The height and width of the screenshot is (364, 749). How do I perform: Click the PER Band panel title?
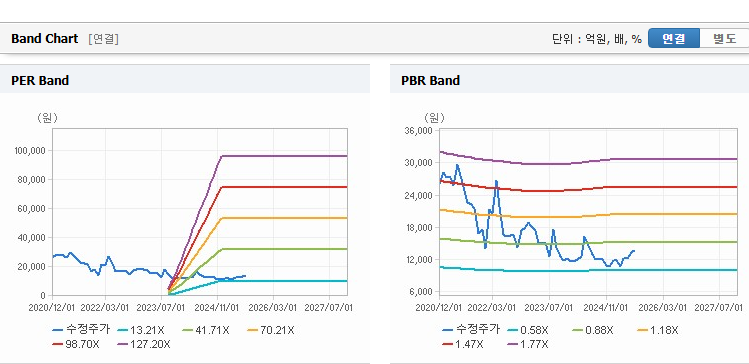point(40,81)
